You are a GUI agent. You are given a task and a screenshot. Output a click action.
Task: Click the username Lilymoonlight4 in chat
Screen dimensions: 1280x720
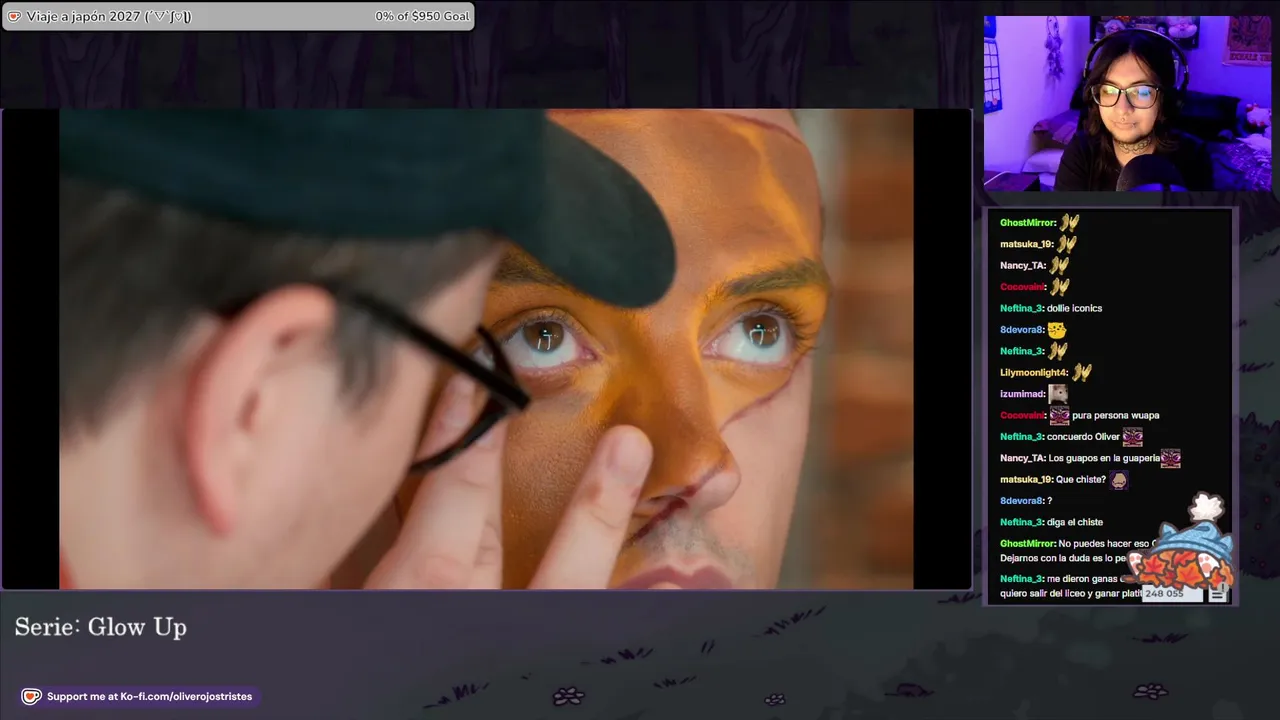1034,372
